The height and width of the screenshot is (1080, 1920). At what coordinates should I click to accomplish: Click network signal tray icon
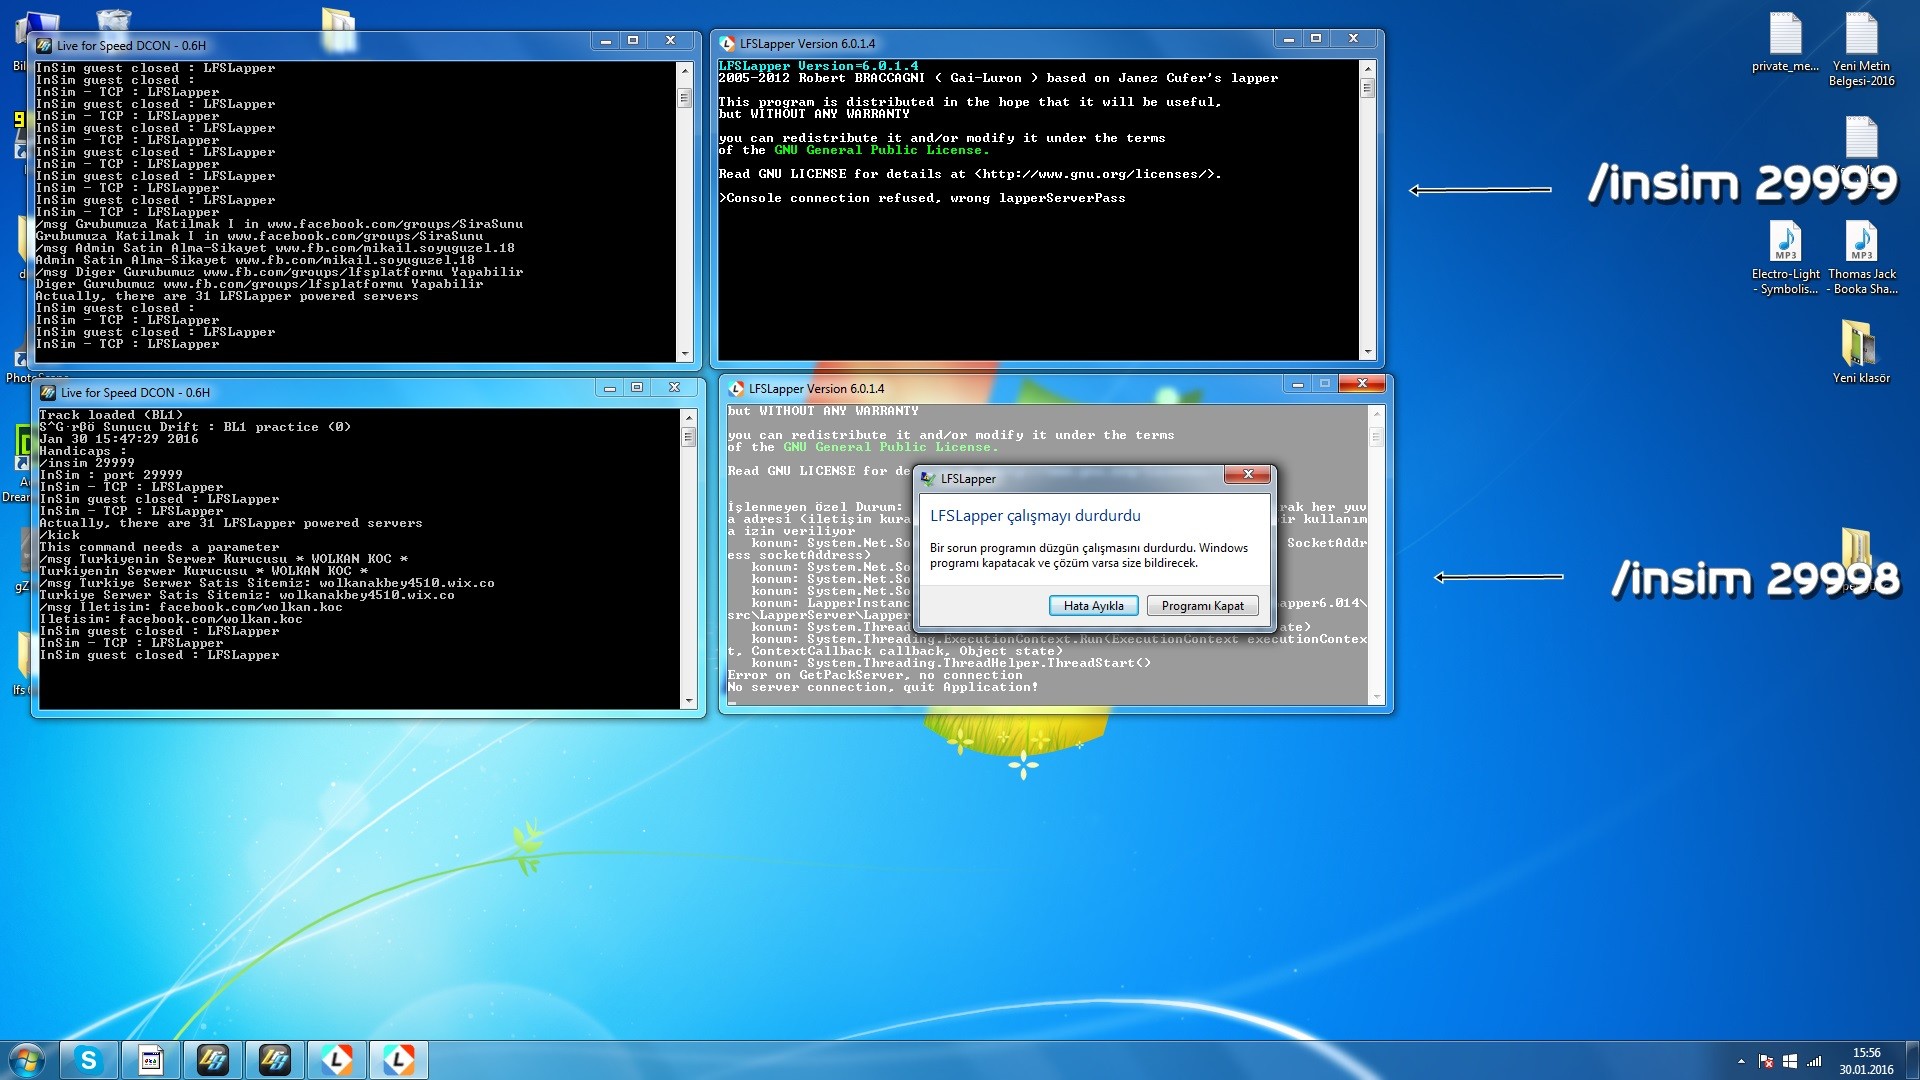coord(1814,1061)
